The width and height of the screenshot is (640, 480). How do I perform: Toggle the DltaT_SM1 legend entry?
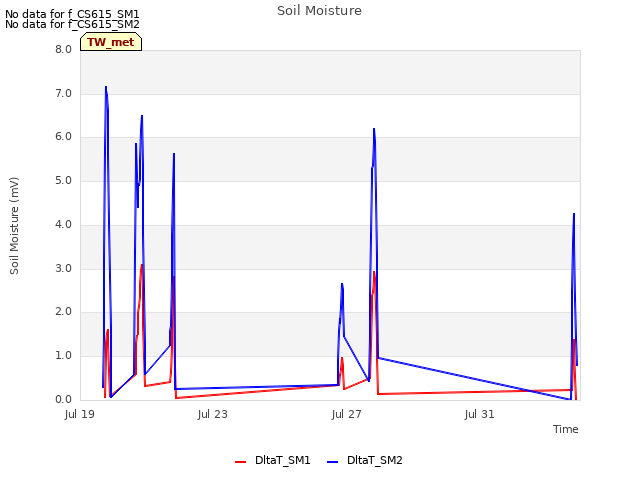pyautogui.click(x=273, y=460)
